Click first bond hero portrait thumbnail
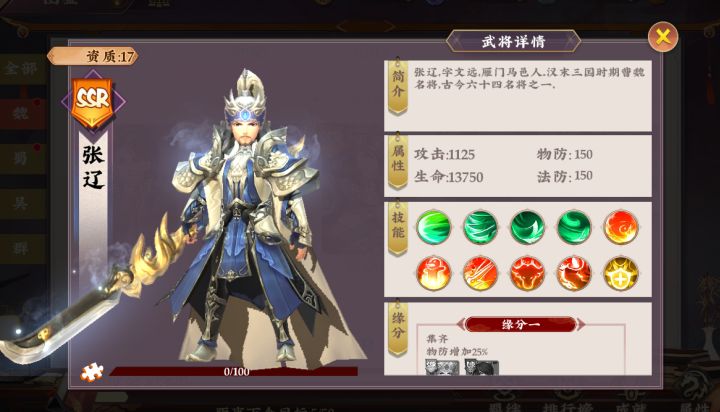The height and width of the screenshot is (412, 720). (x=442, y=367)
